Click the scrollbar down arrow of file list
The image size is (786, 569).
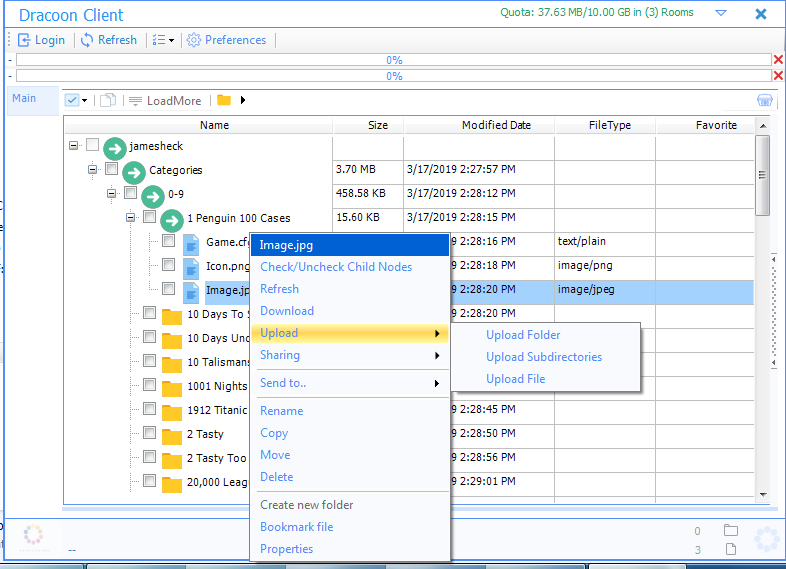click(763, 495)
